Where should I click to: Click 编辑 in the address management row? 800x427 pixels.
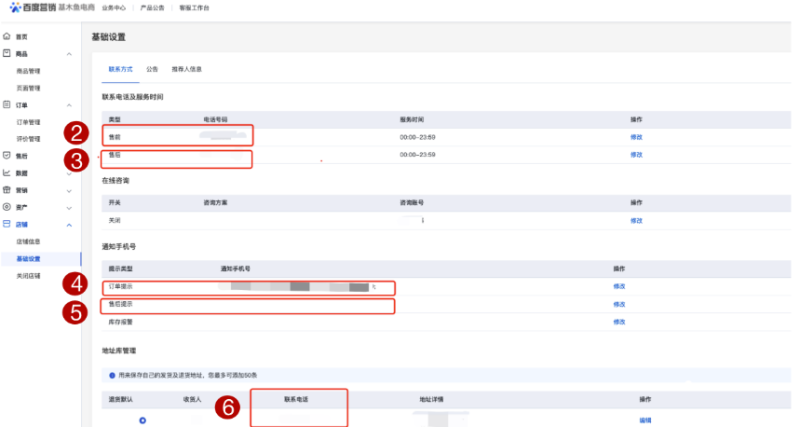[645, 420]
